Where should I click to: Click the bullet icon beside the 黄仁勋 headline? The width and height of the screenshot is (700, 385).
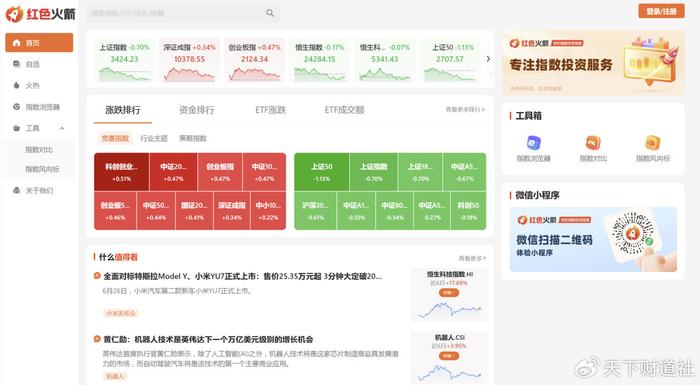tap(97, 339)
